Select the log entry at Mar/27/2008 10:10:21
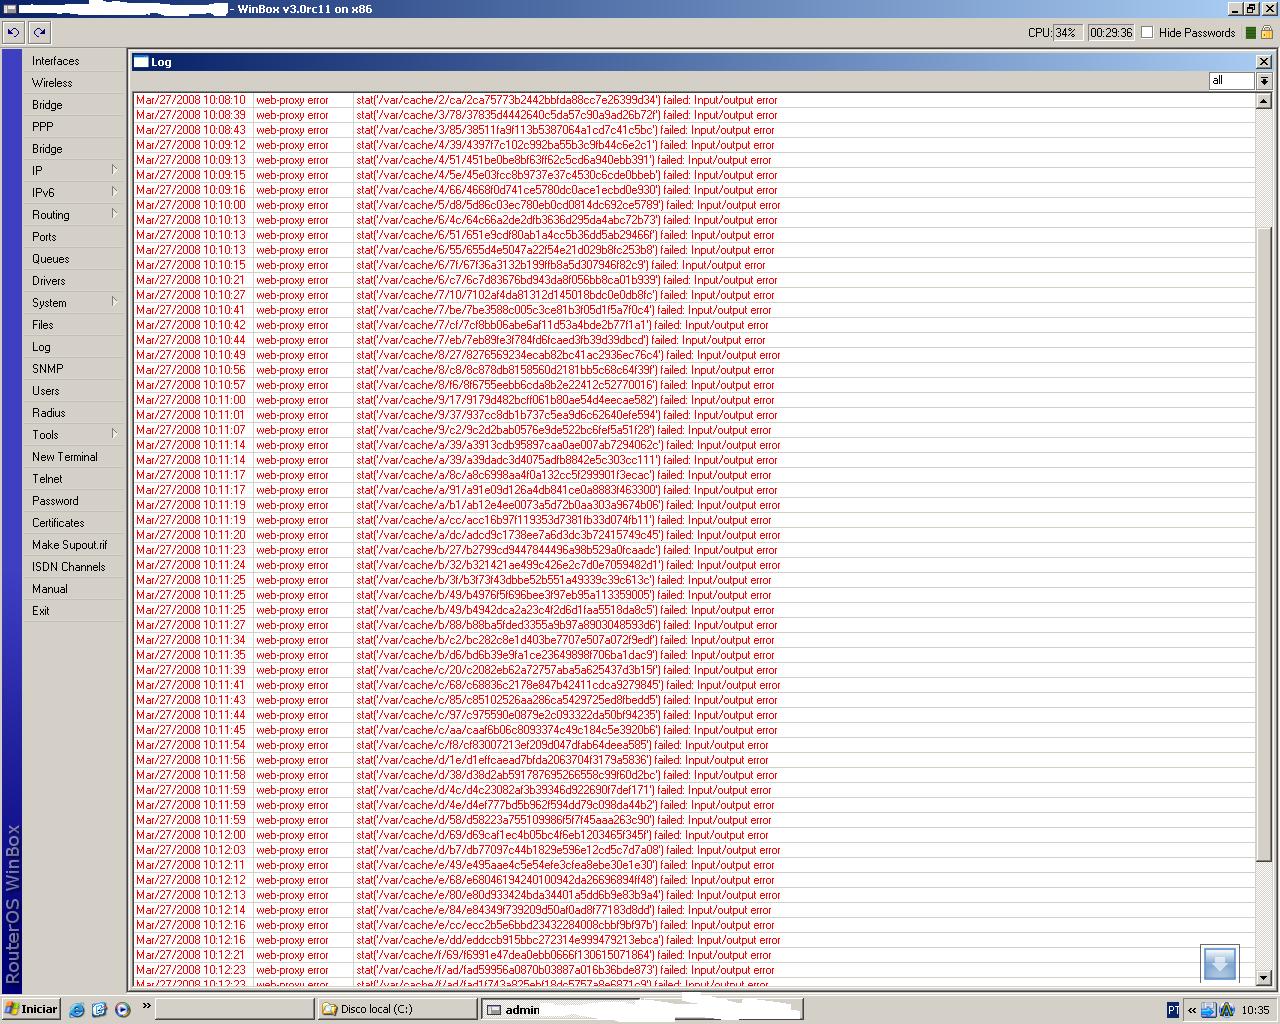Screen dimensions: 1280x1024 click(694, 280)
